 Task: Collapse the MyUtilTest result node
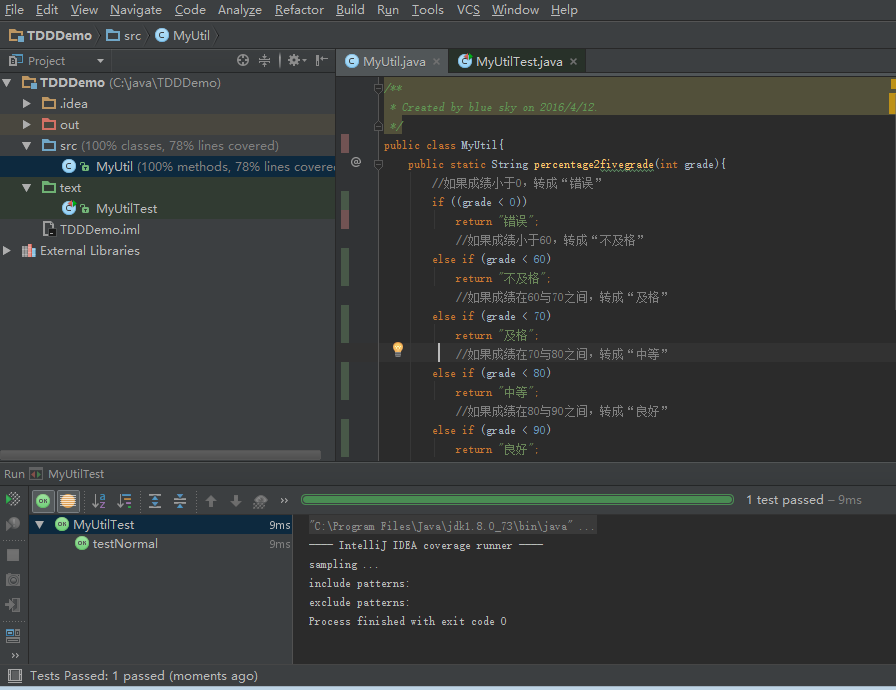click(x=39, y=524)
